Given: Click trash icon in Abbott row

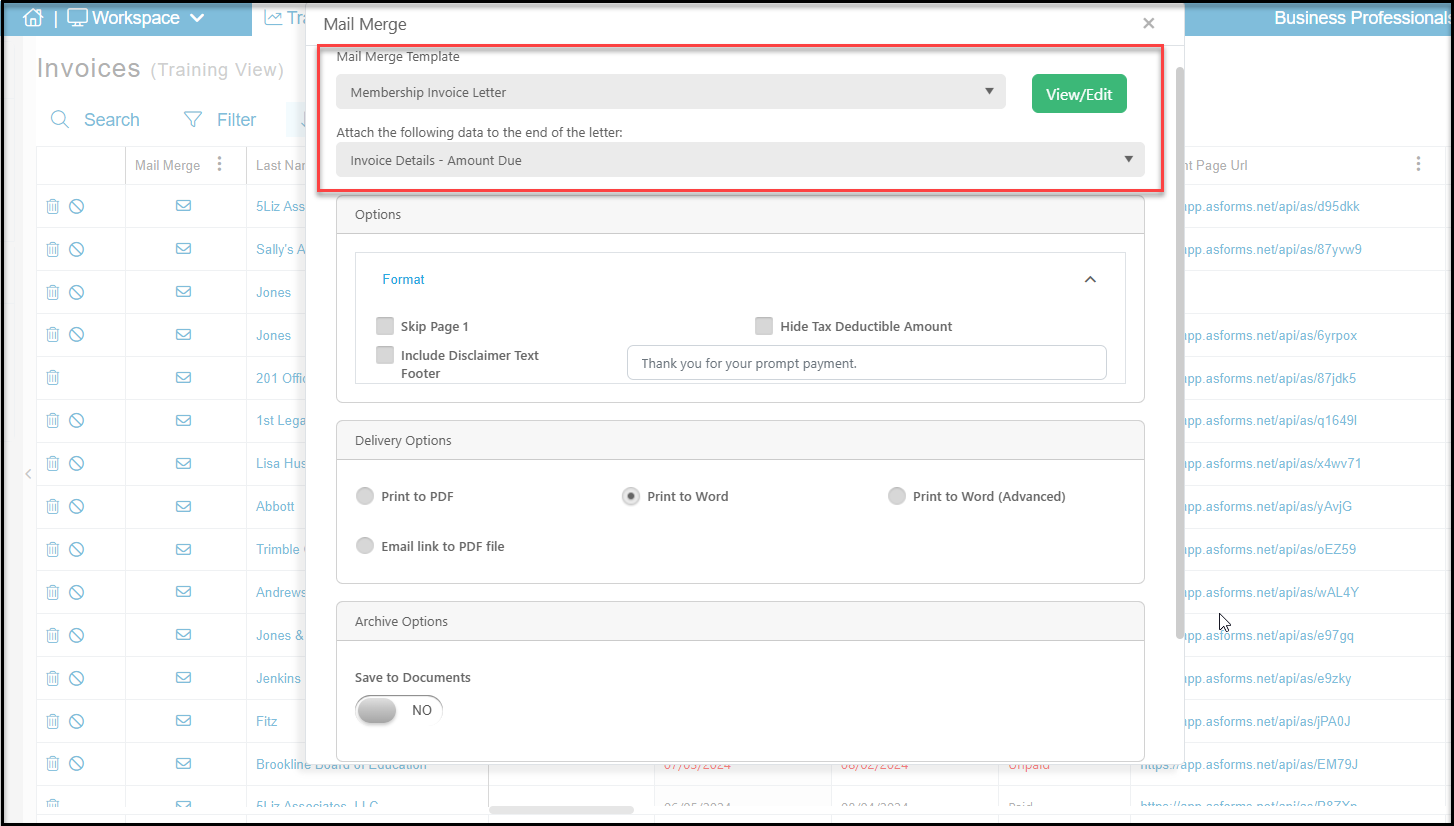Looking at the screenshot, I should pos(53,507).
